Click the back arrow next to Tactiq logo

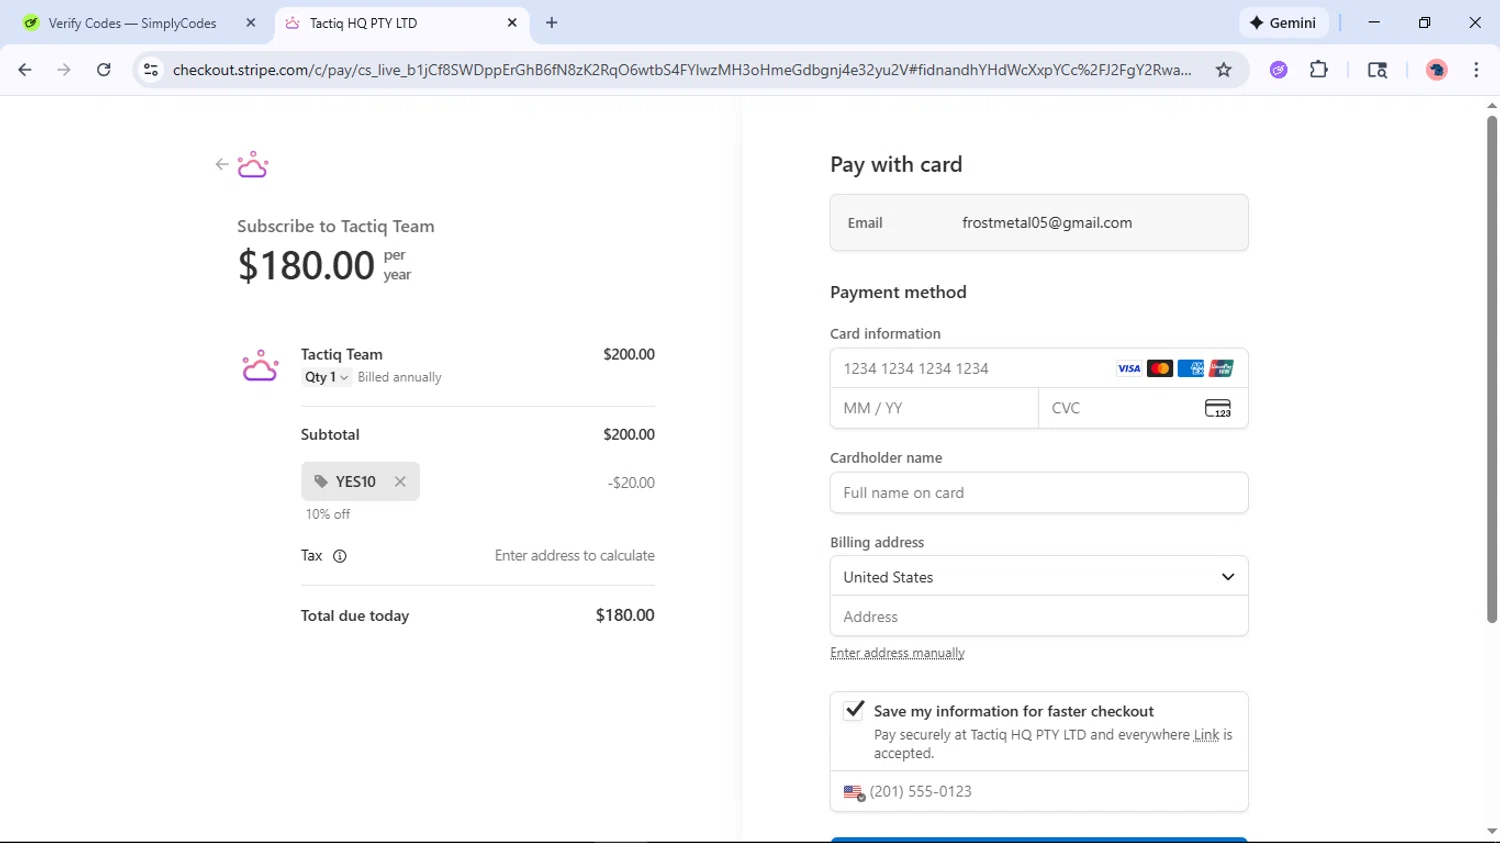[x=222, y=164]
